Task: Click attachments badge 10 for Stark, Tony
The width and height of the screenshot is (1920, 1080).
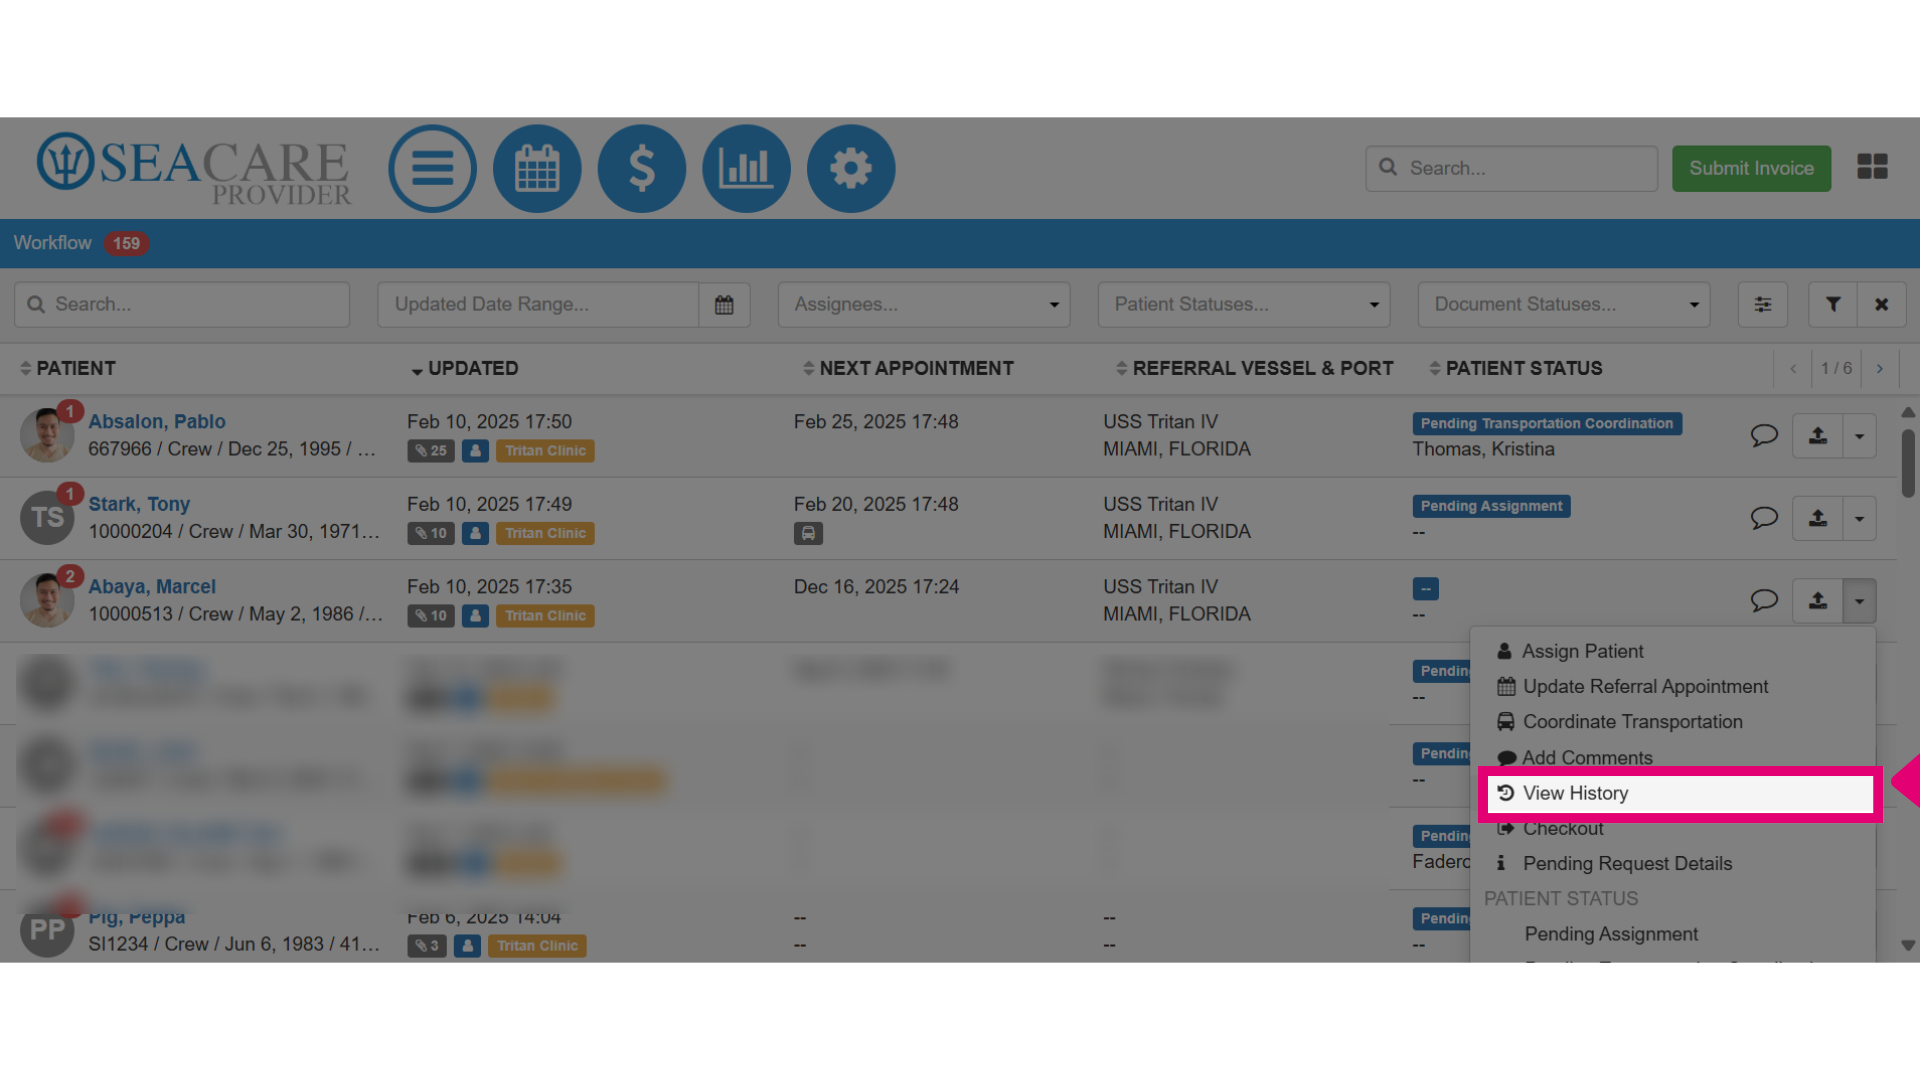Action: [x=431, y=533]
